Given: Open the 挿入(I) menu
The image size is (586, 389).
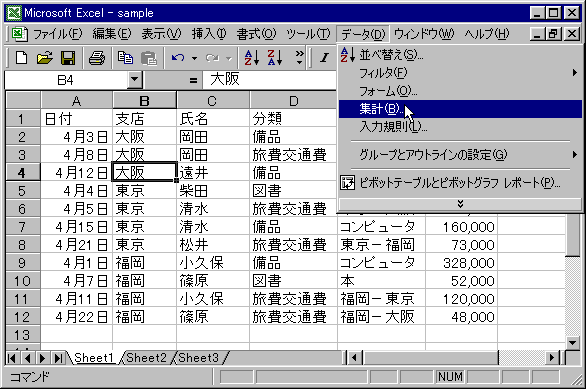Looking at the screenshot, I should (209, 34).
